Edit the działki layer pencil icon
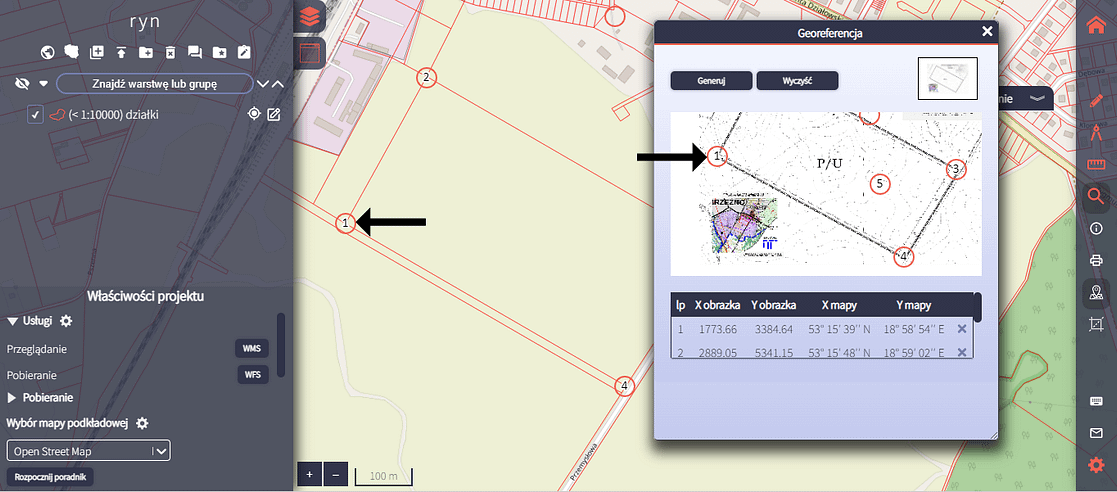The image size is (1117, 492). pyautogui.click(x=274, y=114)
